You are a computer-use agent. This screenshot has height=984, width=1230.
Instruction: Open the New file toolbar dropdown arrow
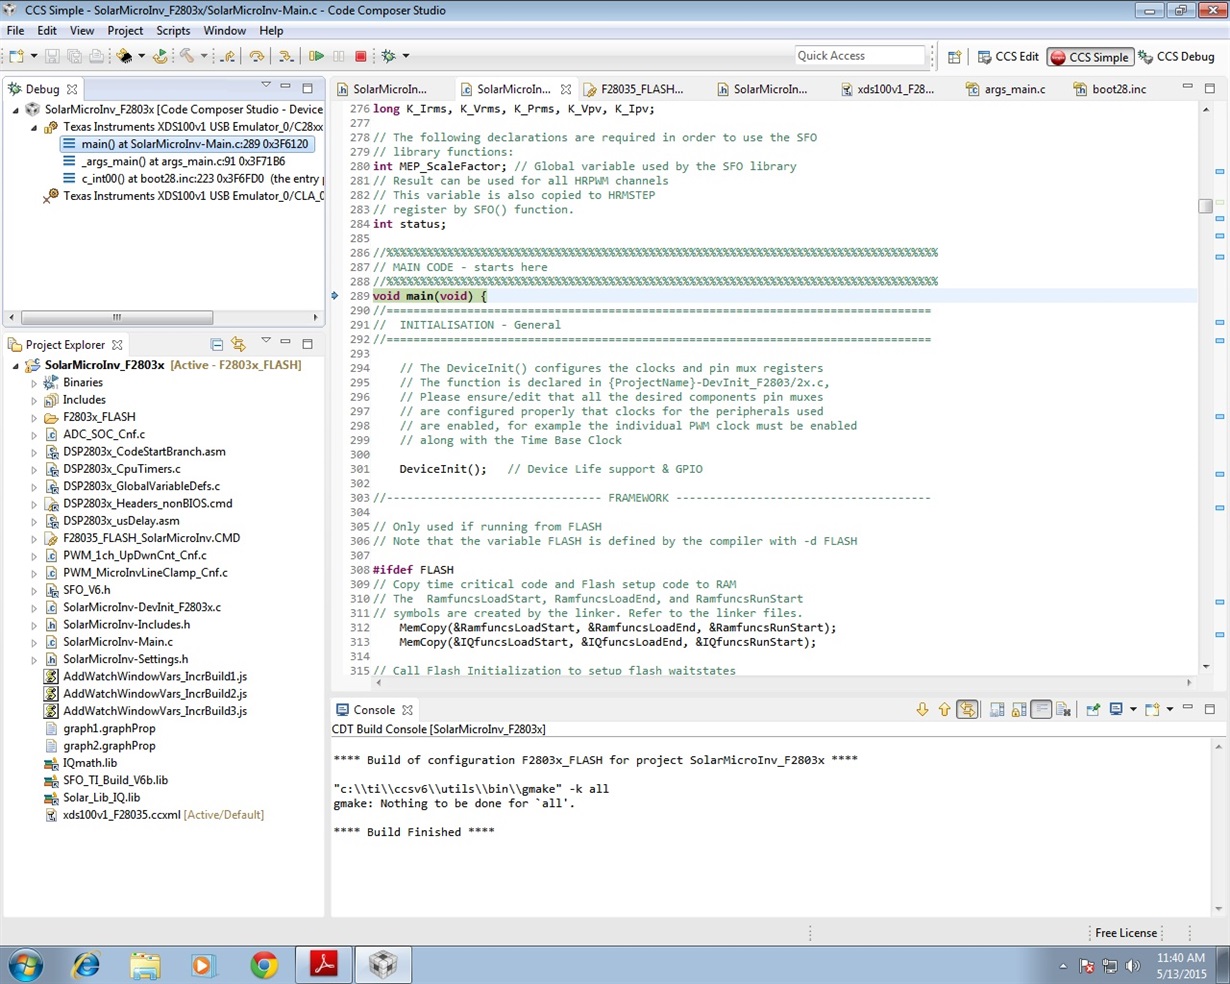click(34, 56)
